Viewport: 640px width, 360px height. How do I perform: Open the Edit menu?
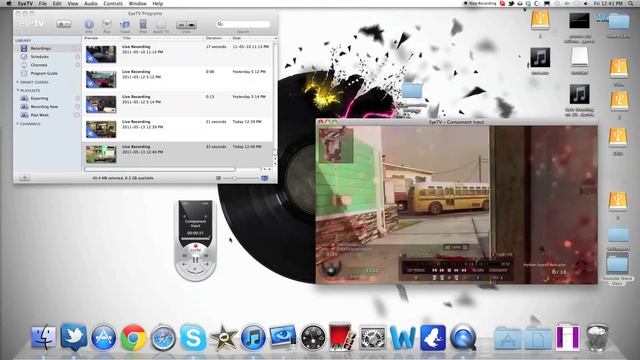57,4
